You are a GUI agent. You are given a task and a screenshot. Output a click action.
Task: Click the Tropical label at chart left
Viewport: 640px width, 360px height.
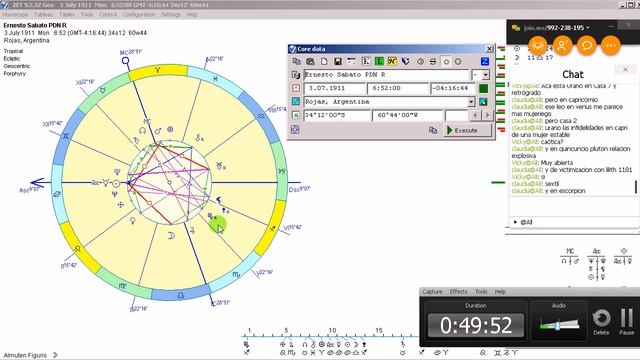click(13, 51)
